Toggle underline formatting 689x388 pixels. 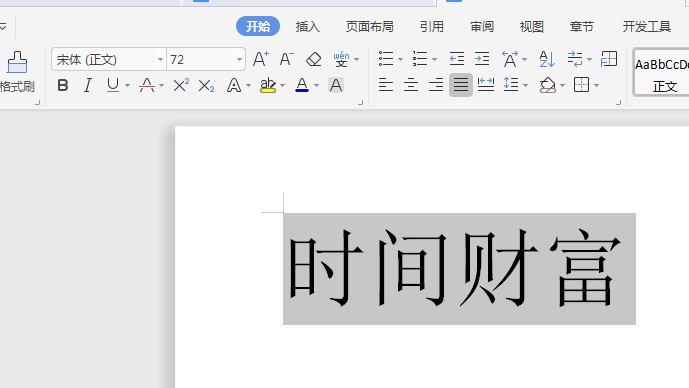(113, 85)
